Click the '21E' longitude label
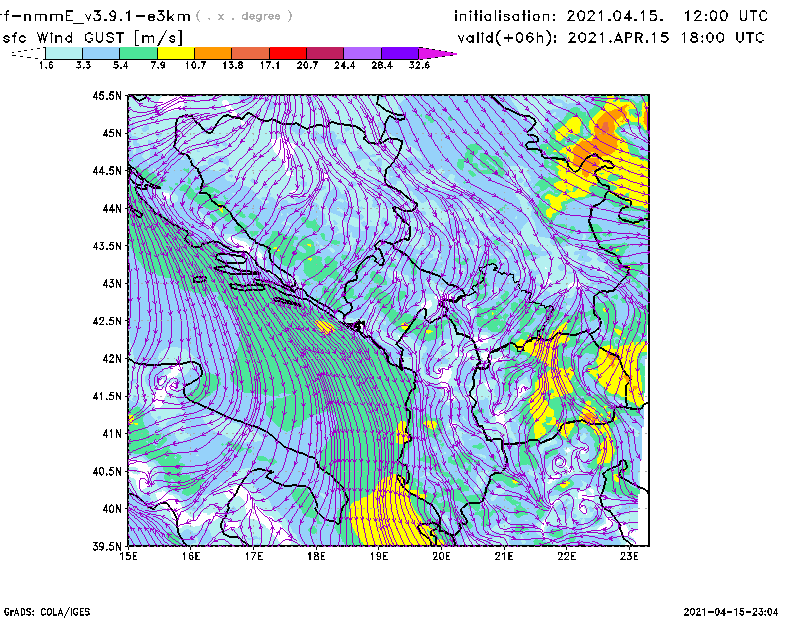This screenshot has width=800, height=618. click(504, 556)
